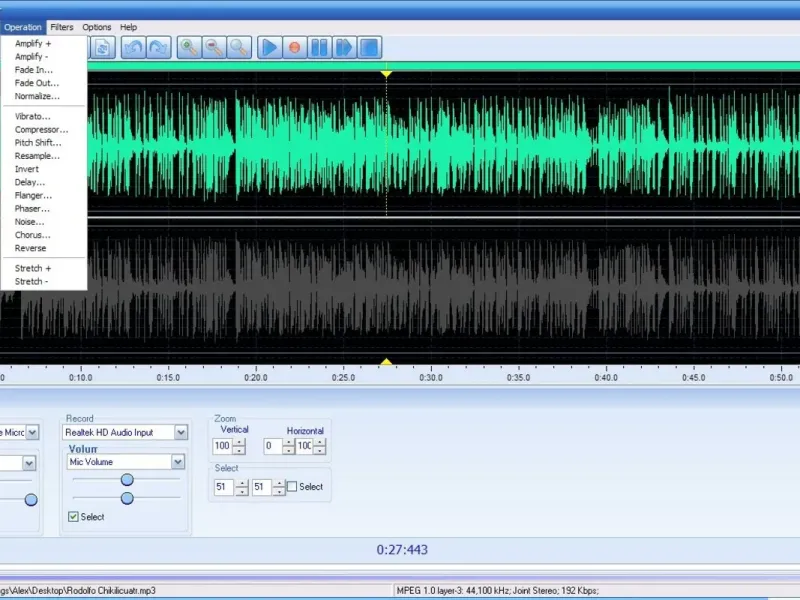The width and height of the screenshot is (800, 600).
Task: Click the Undo arrow icon in toolbar
Action: (x=134, y=47)
